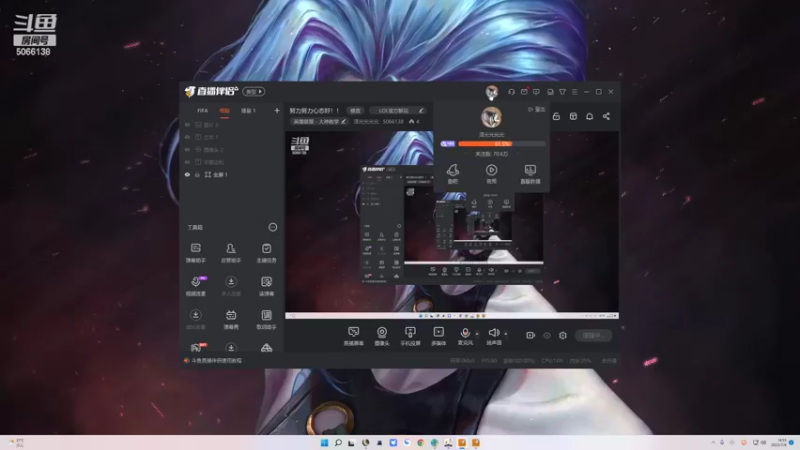Toggle visibility of fourth listed source

[187, 162]
